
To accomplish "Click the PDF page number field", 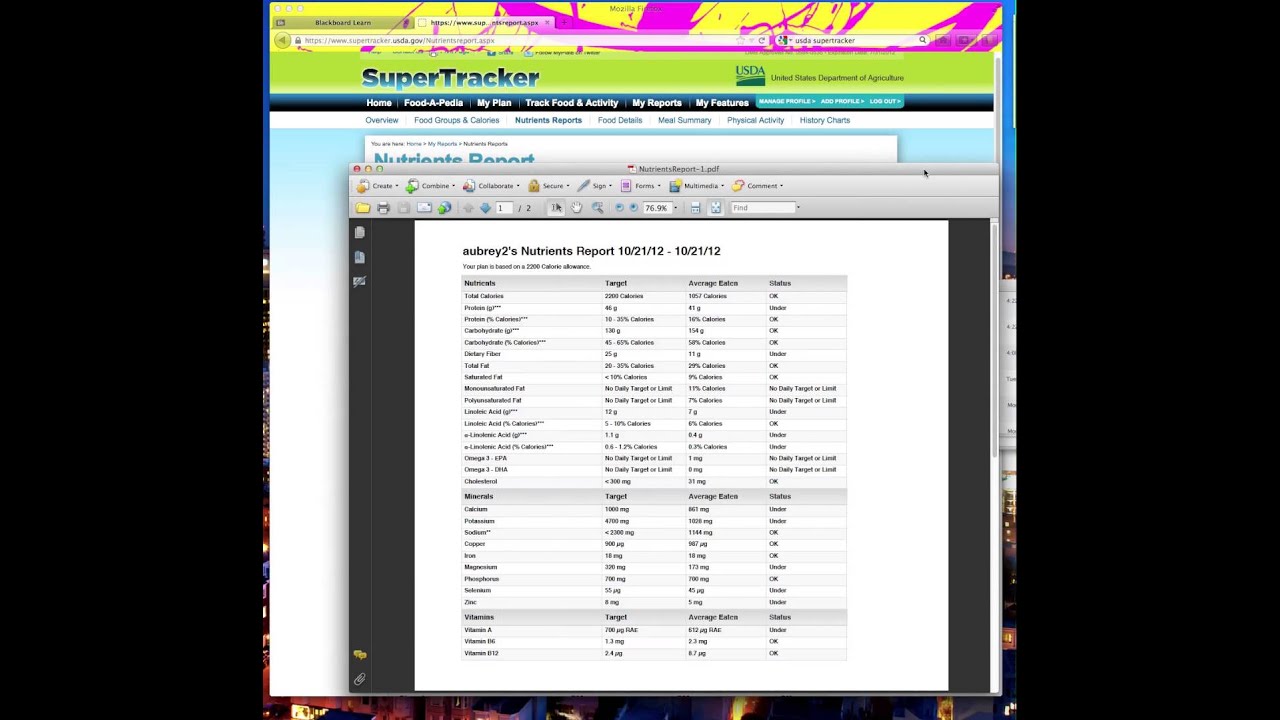I will click(x=504, y=208).
